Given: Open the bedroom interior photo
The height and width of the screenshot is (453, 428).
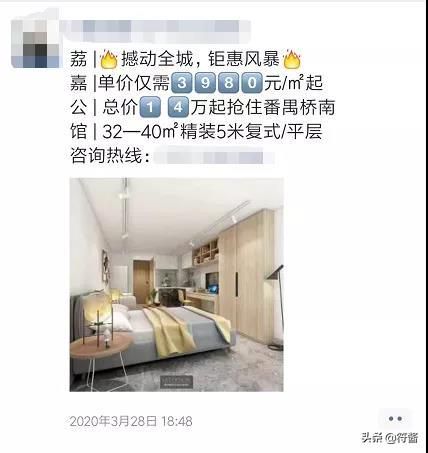Looking at the screenshot, I should (x=176, y=285).
